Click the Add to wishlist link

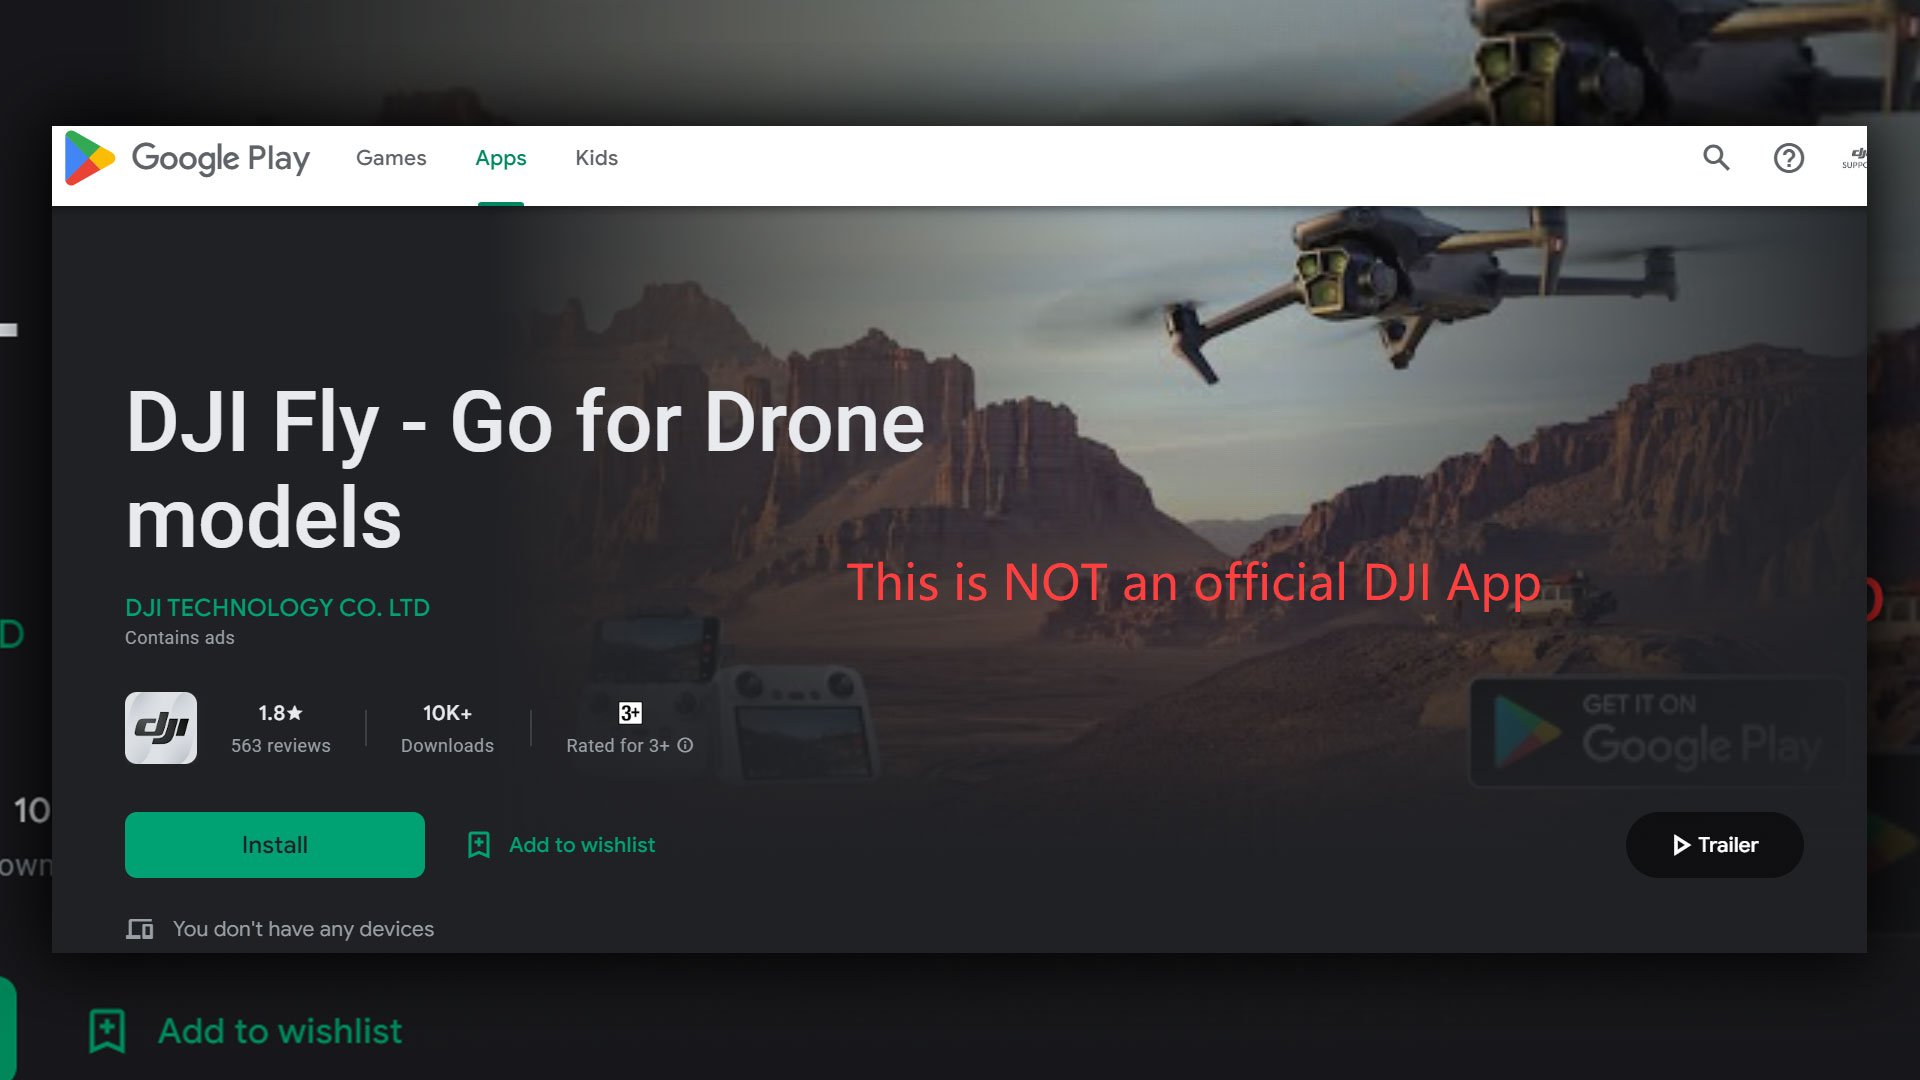[582, 845]
